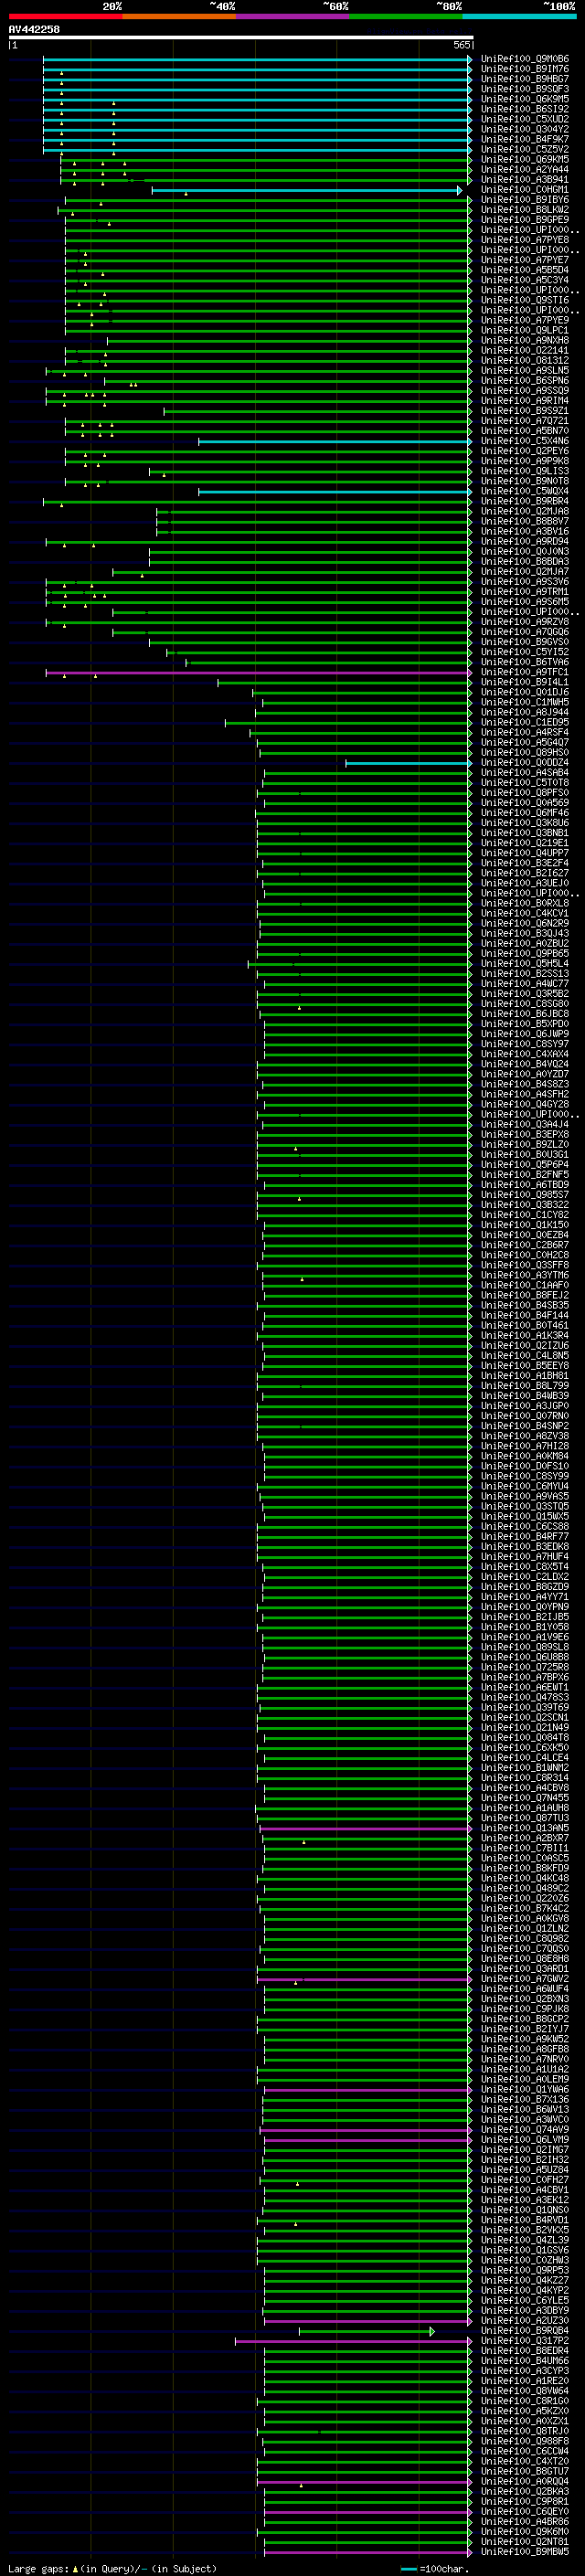The height and width of the screenshot is (2576, 585).
Task: Click the UniRef100_Q69KM5 label
Action: (x=525, y=159)
